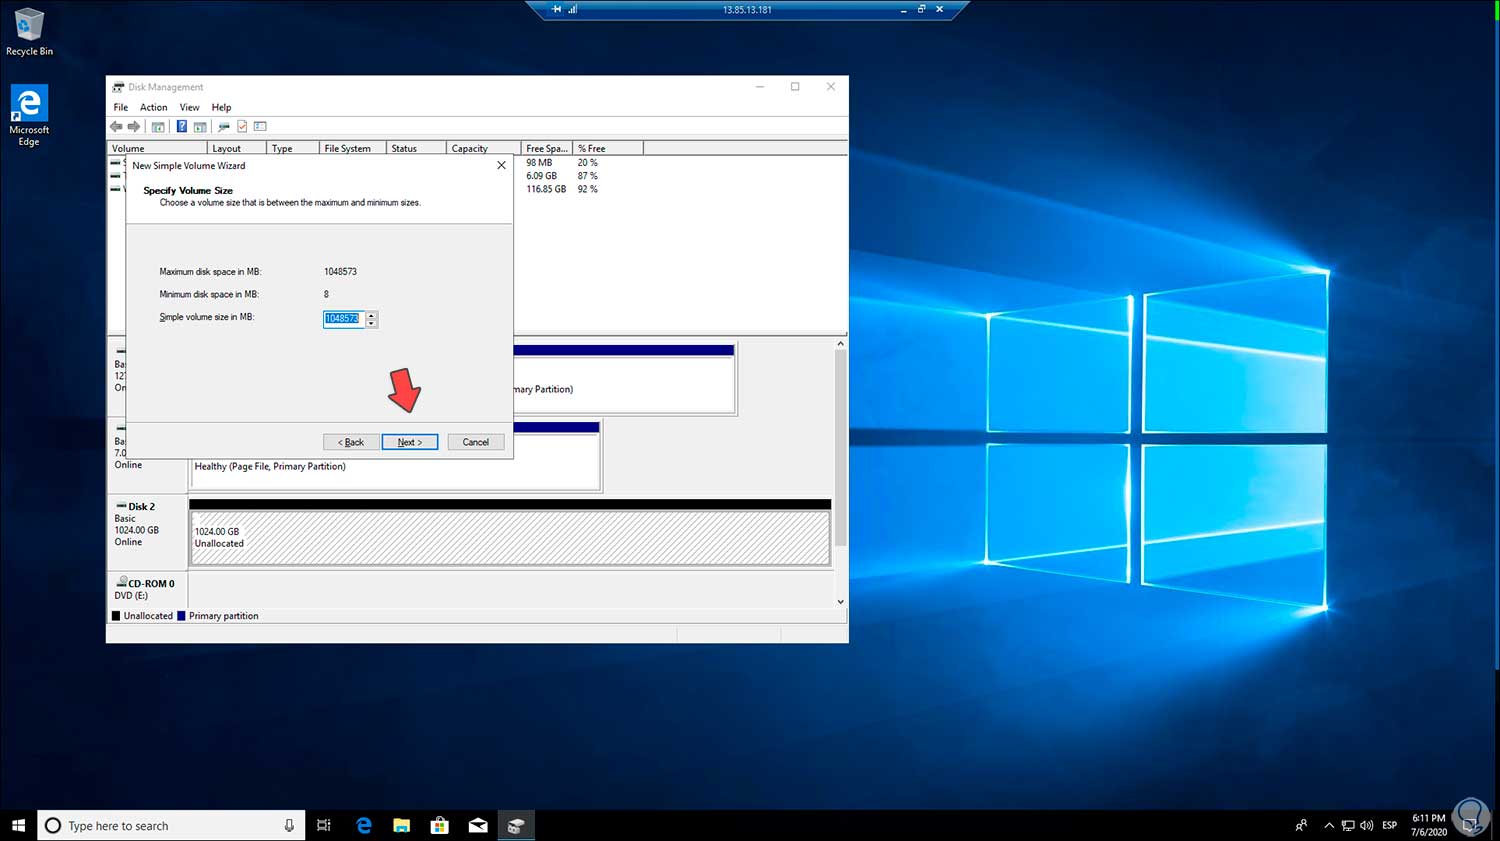Click the Back button in the wizard

[x=351, y=442]
